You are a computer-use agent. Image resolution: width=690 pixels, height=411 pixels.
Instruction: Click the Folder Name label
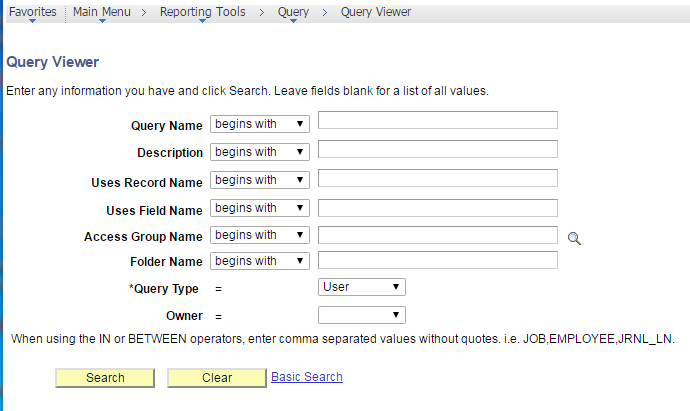[x=166, y=262]
